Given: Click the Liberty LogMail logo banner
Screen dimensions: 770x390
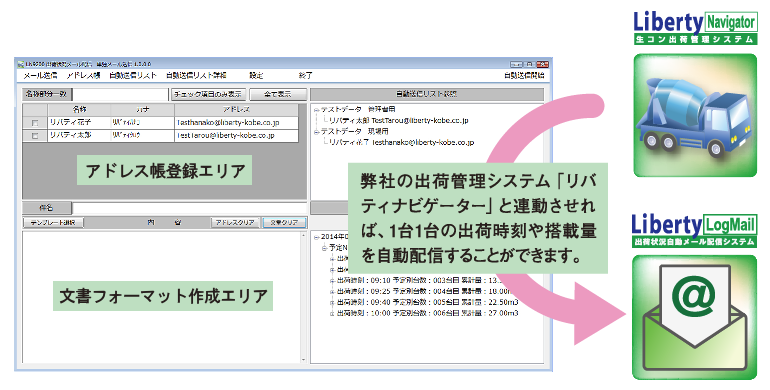Looking at the screenshot, I should (x=694, y=230).
